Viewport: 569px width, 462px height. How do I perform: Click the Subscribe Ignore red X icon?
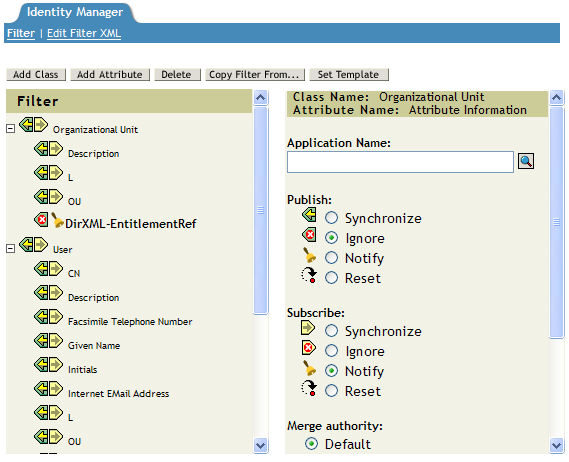(x=308, y=348)
